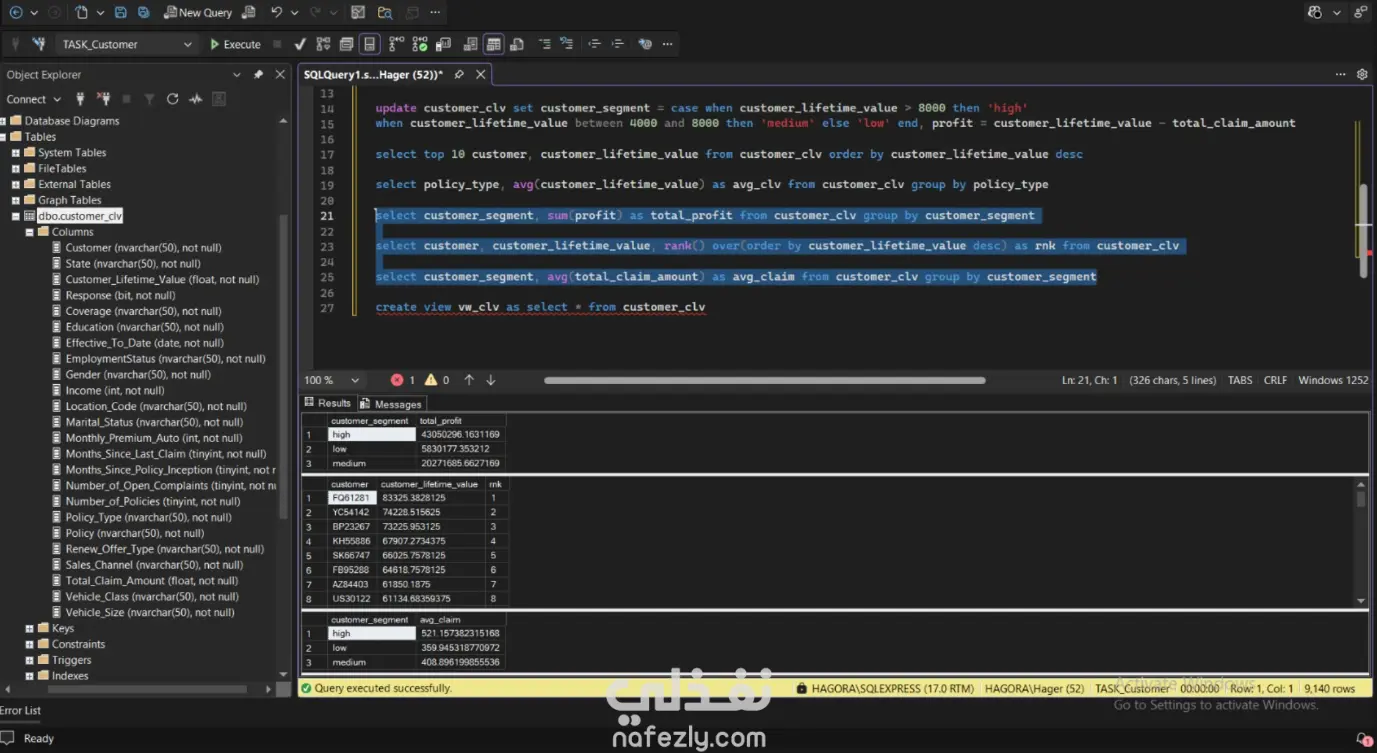Screen dimensions: 1377x753
Task: Open the Query Options icon
Action: point(346,44)
